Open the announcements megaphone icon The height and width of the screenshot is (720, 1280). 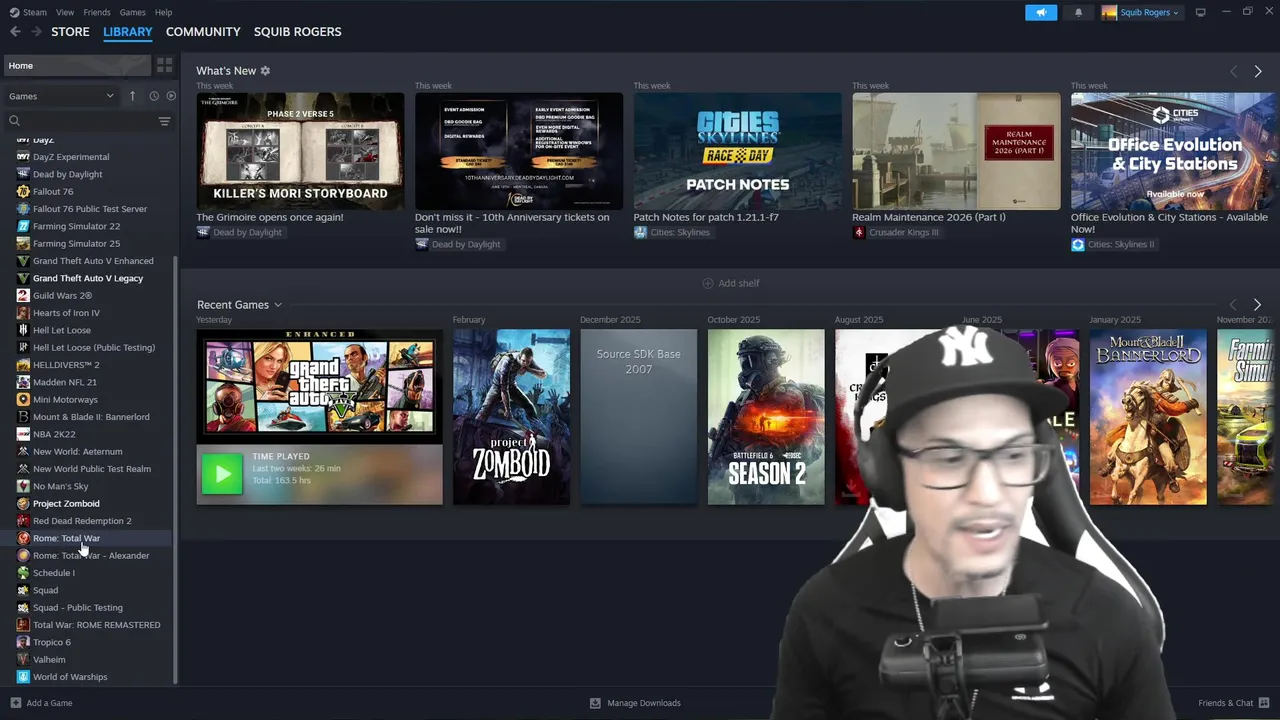pyautogui.click(x=1041, y=12)
